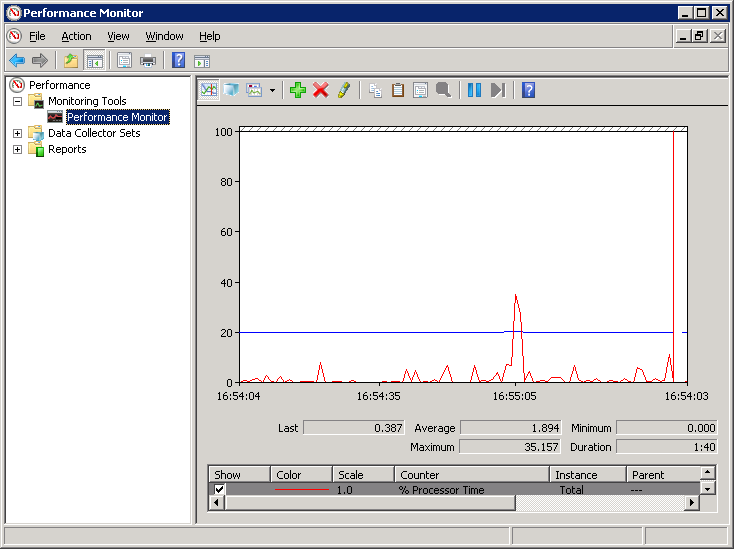Click the Forward arrow in the toolbar
This screenshot has height=549, width=734.
pyautogui.click(x=40, y=60)
